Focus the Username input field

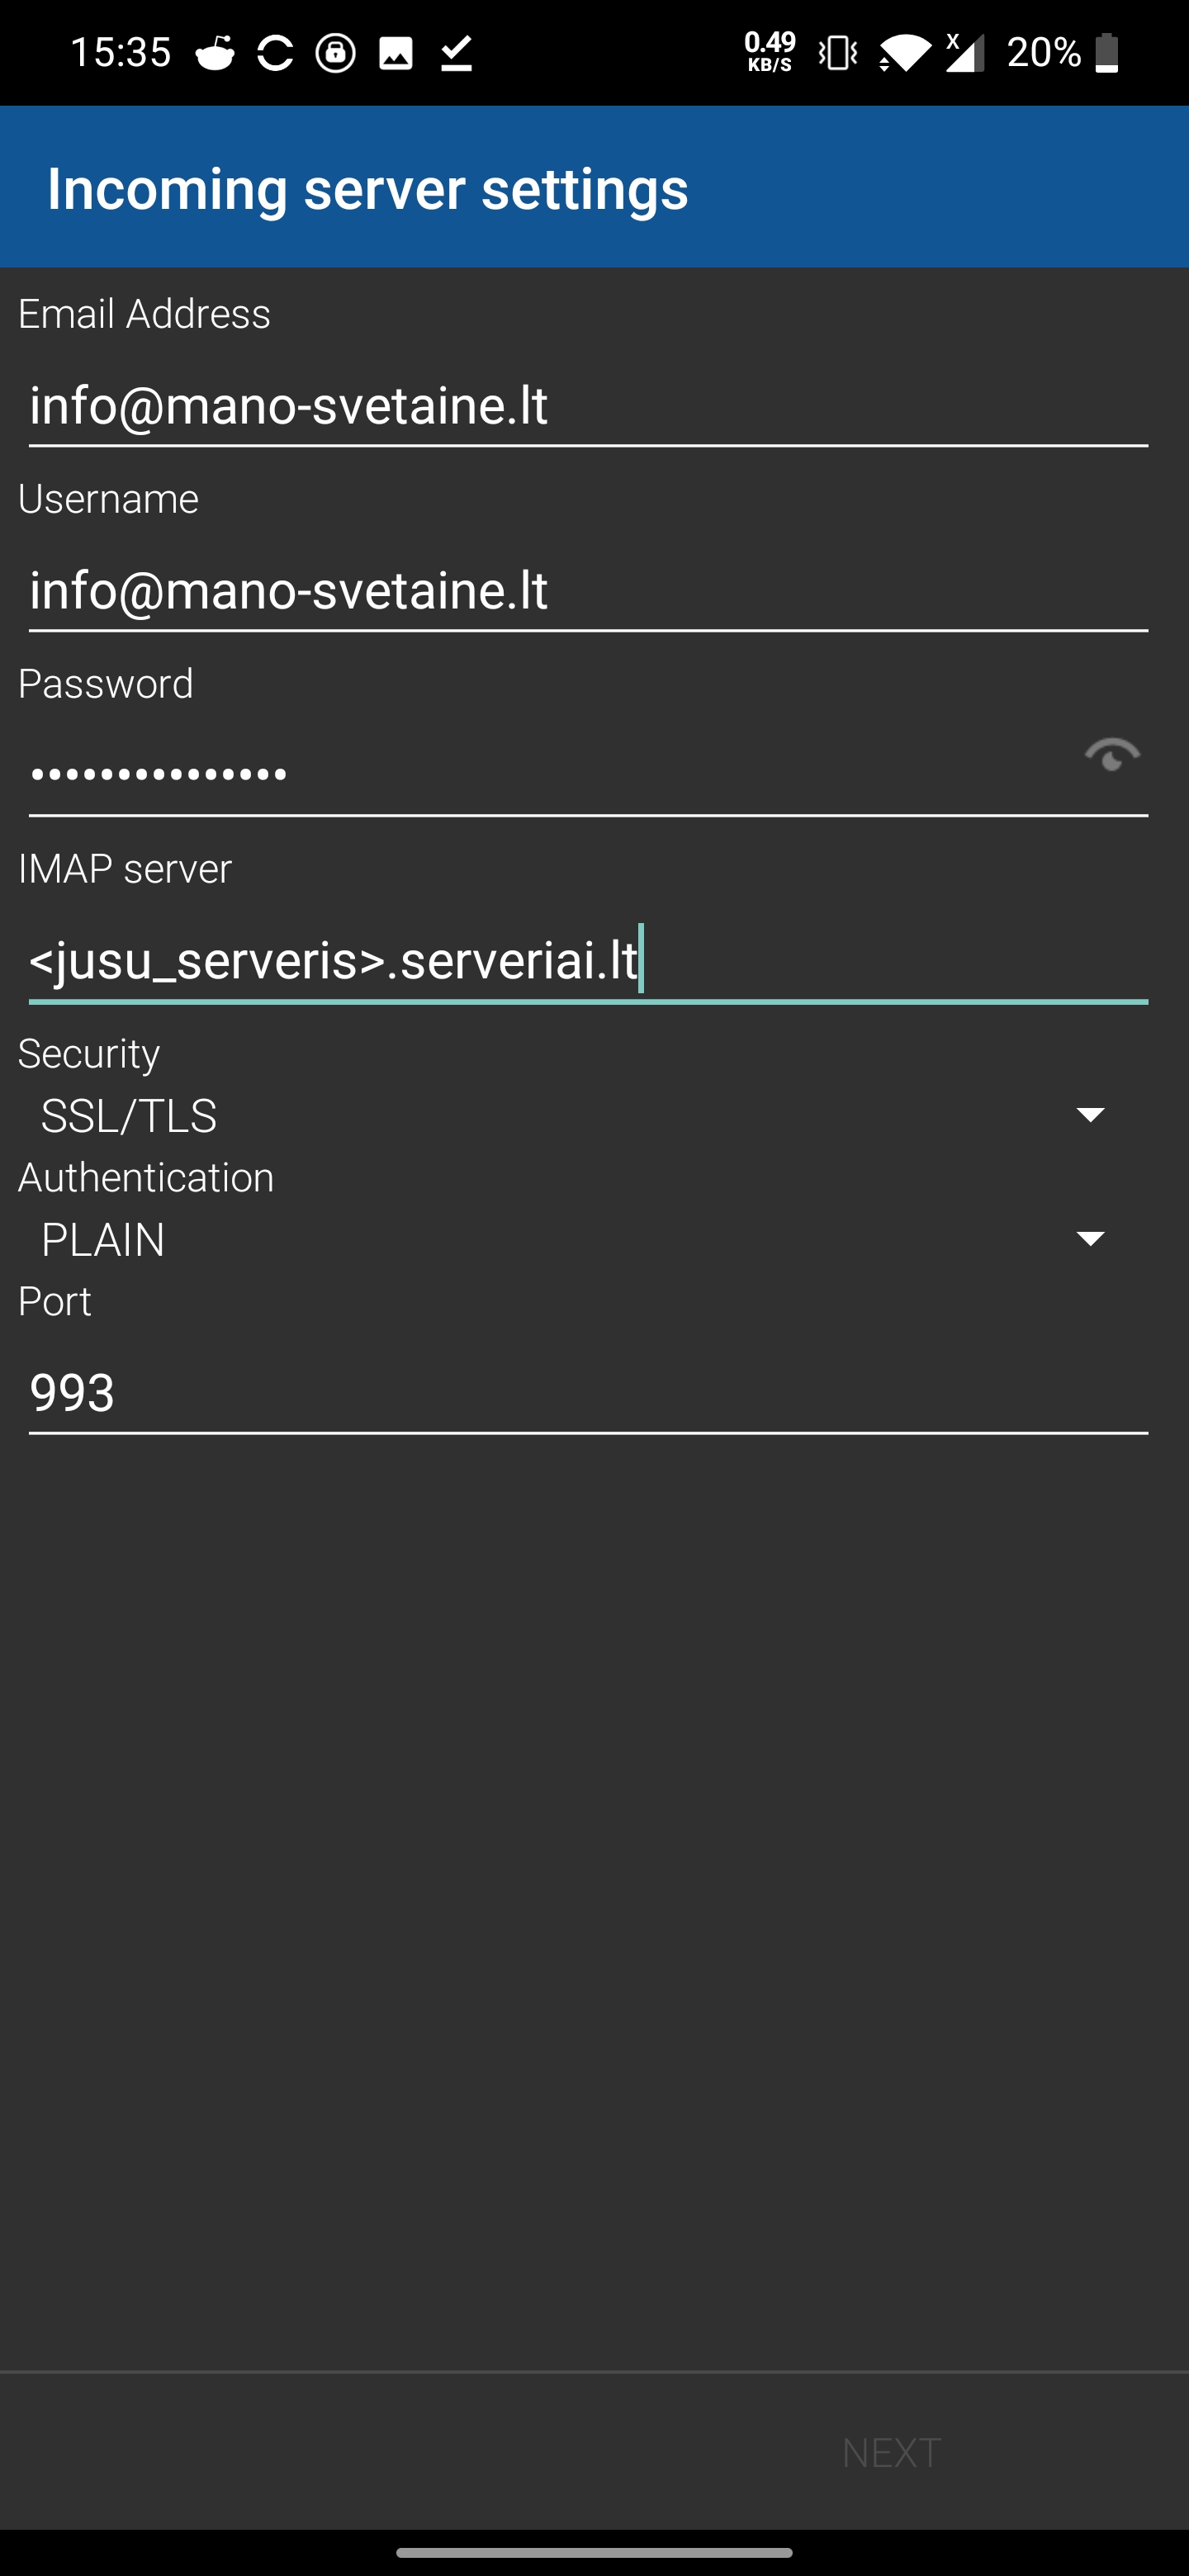[x=588, y=591]
